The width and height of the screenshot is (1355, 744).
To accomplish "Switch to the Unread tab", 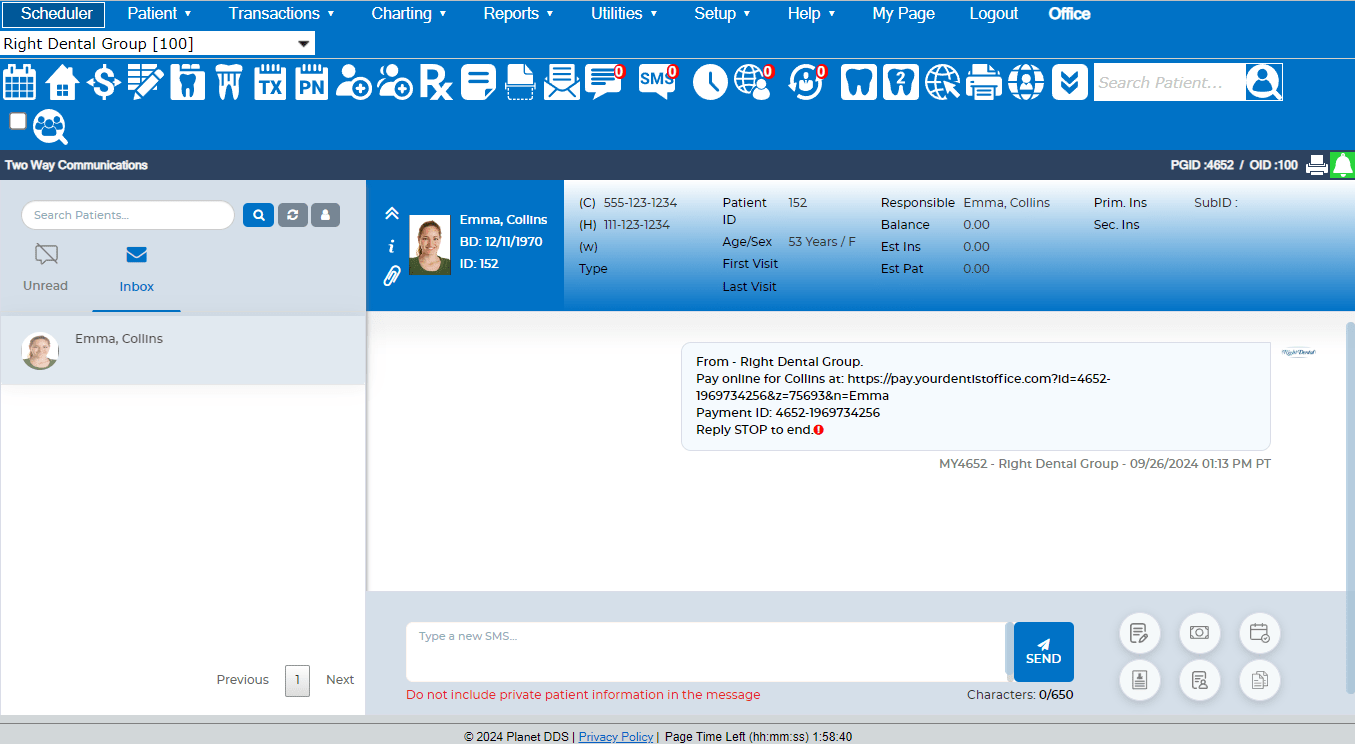I will pyautogui.click(x=46, y=267).
